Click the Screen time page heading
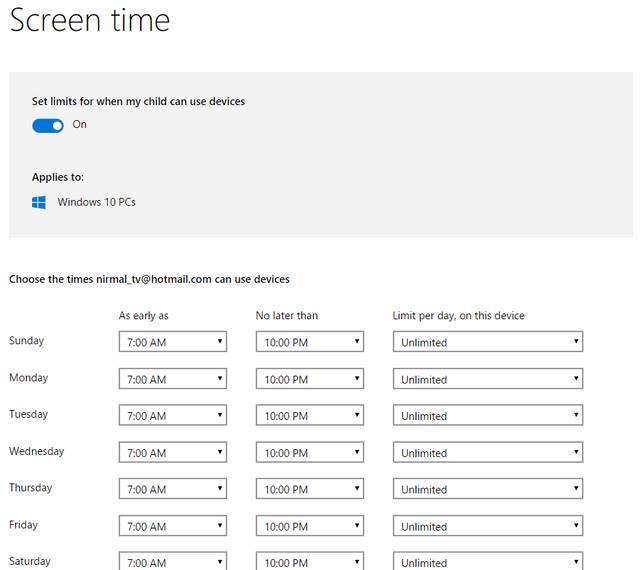The height and width of the screenshot is (570, 640). coord(90,20)
